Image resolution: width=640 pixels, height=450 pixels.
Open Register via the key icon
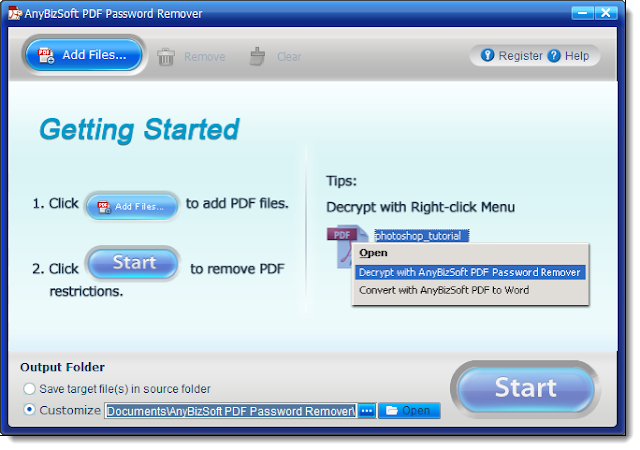[x=487, y=55]
